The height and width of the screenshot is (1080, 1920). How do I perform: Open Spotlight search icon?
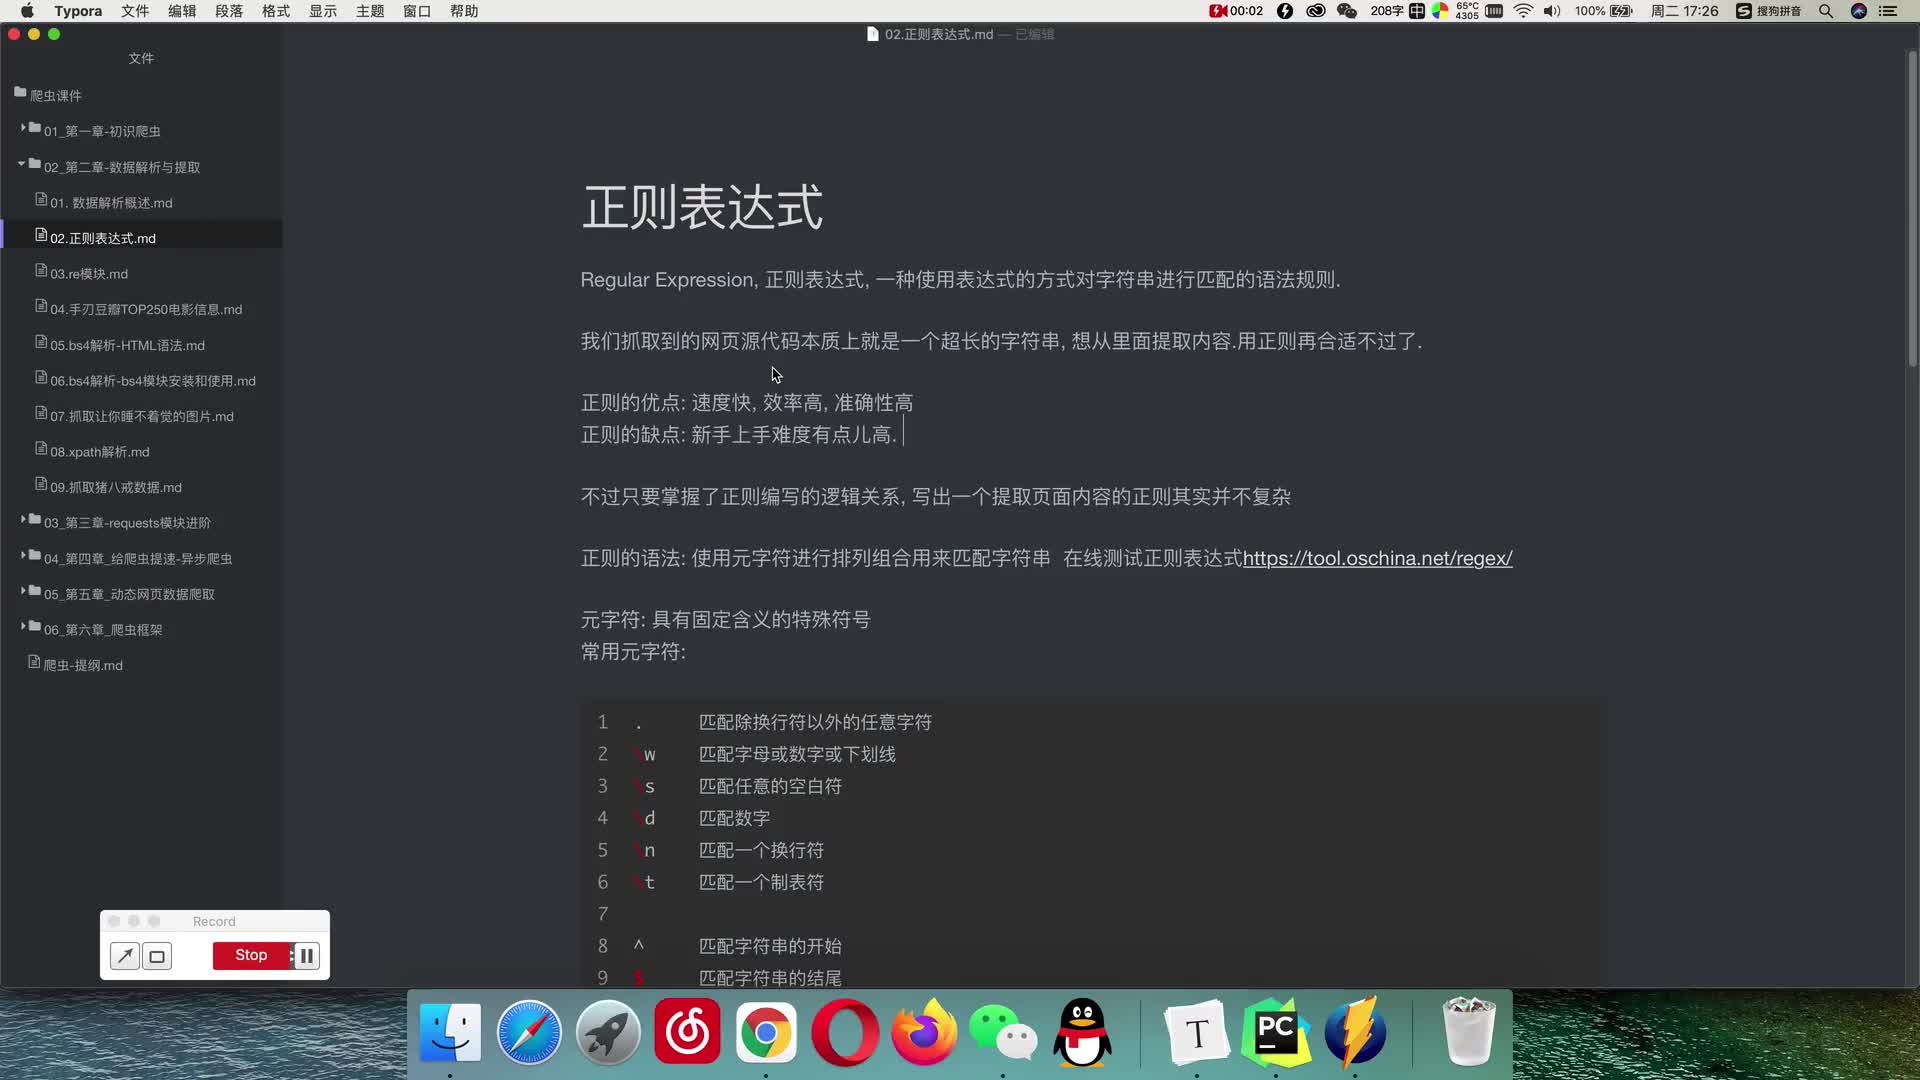pyautogui.click(x=1826, y=11)
